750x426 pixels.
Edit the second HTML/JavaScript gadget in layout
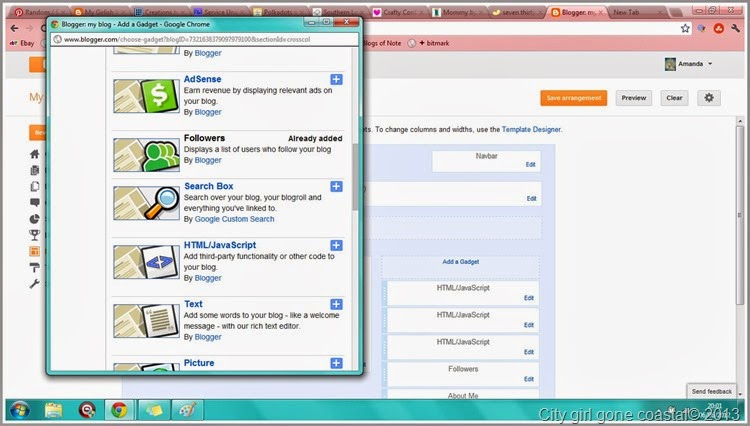click(529, 325)
